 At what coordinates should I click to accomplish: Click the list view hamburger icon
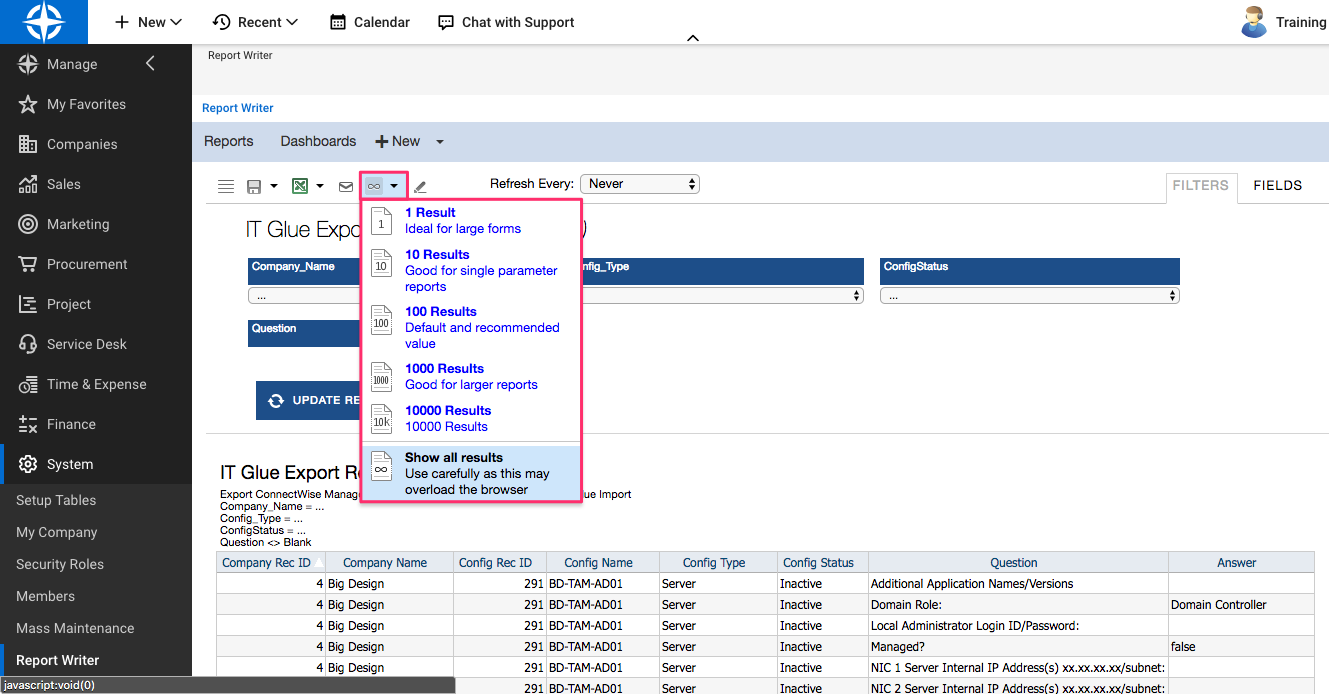[x=226, y=185]
